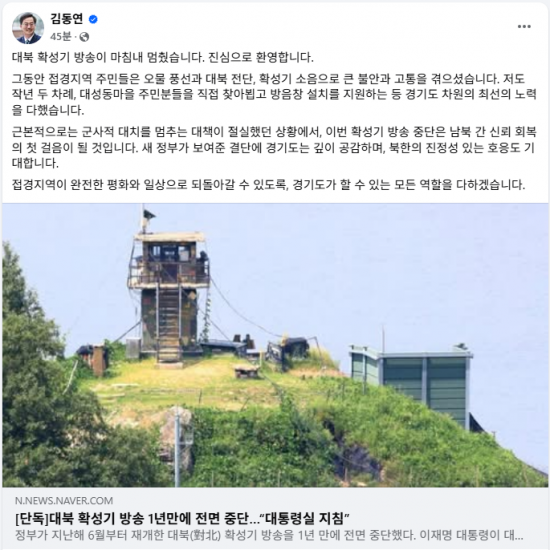Click the utility pole at photo bottom
Image resolution: width=550 pixels, height=550 pixels.
[178, 446]
